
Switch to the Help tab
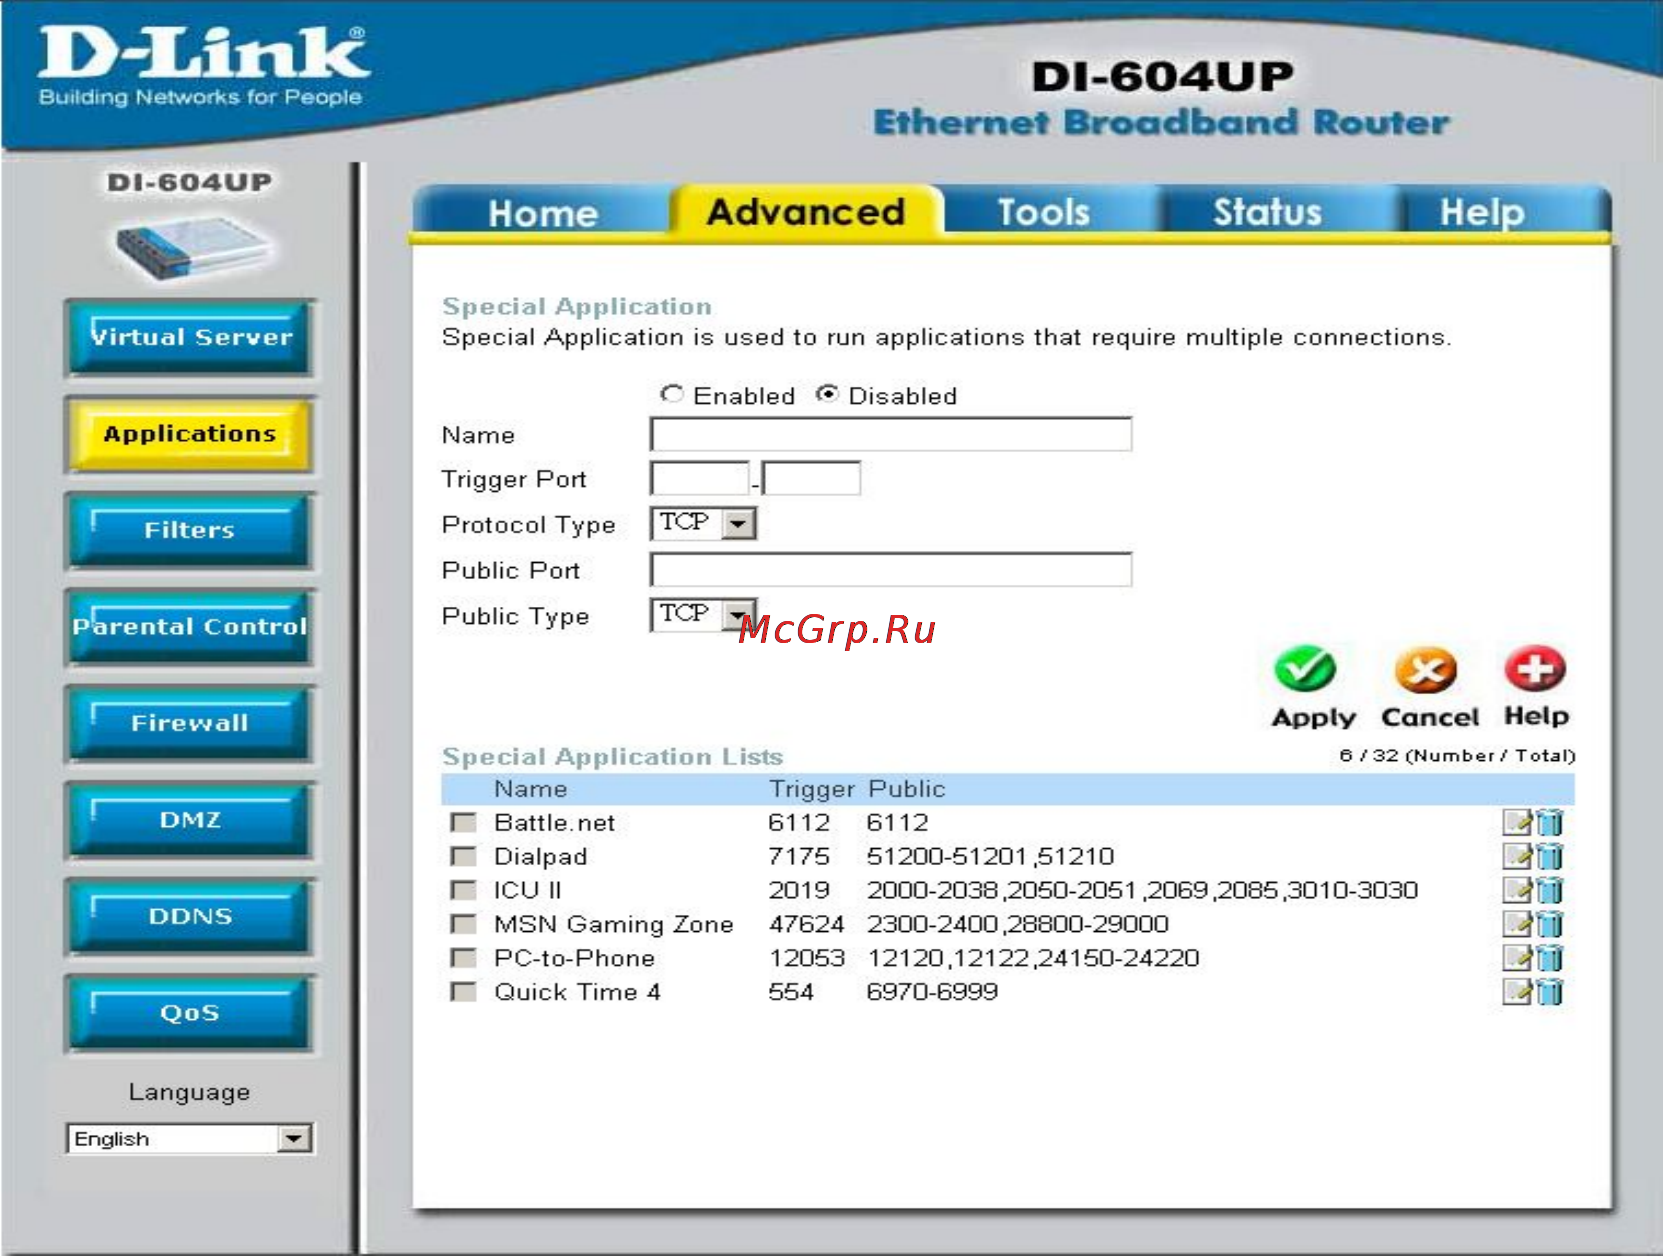pos(1482,212)
